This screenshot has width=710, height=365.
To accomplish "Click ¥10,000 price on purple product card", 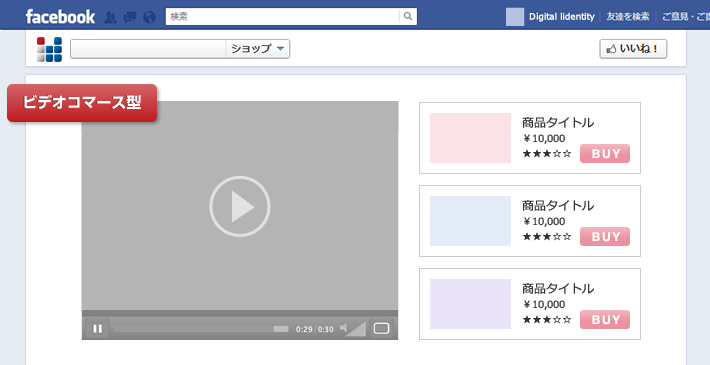I will pos(544,304).
